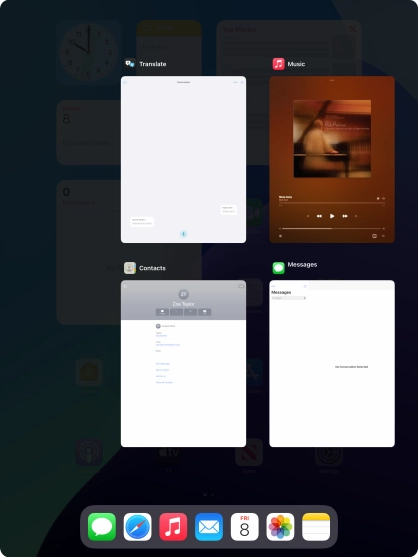Click fast-forward button in Music card
Screen dimensions: 418x557
point(344,216)
